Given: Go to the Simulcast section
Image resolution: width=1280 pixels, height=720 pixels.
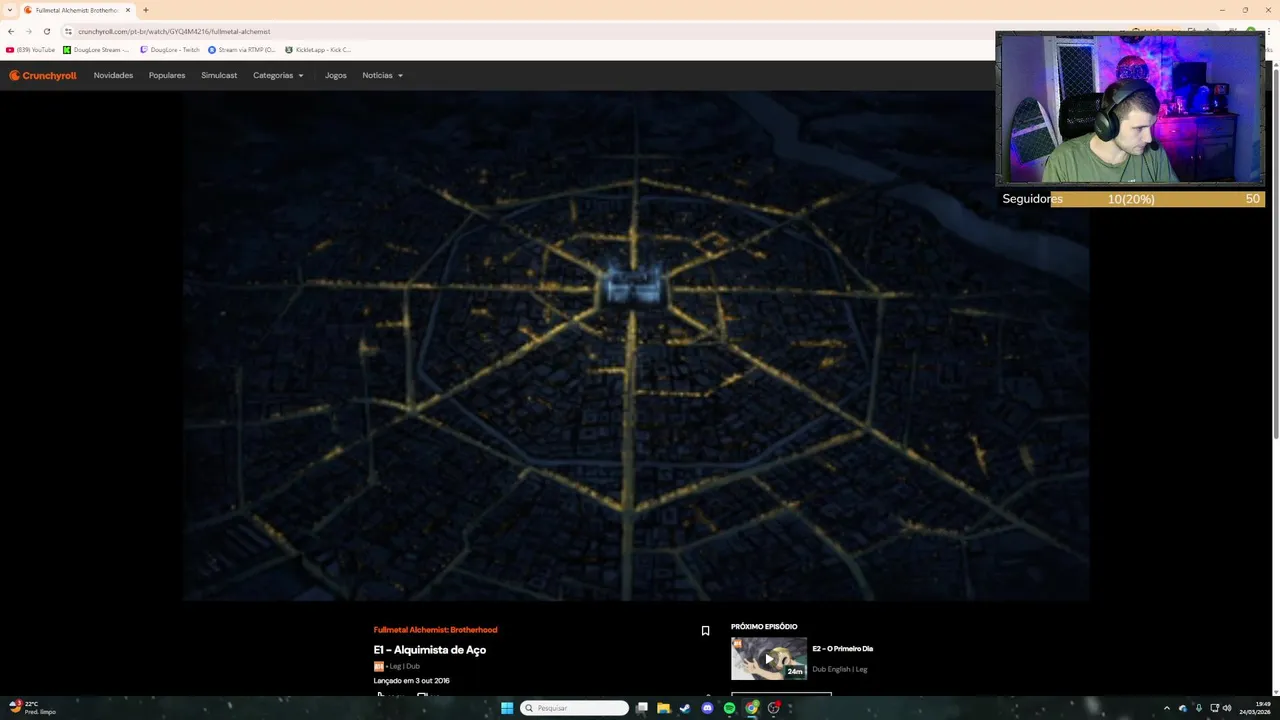Looking at the screenshot, I should pos(219,75).
